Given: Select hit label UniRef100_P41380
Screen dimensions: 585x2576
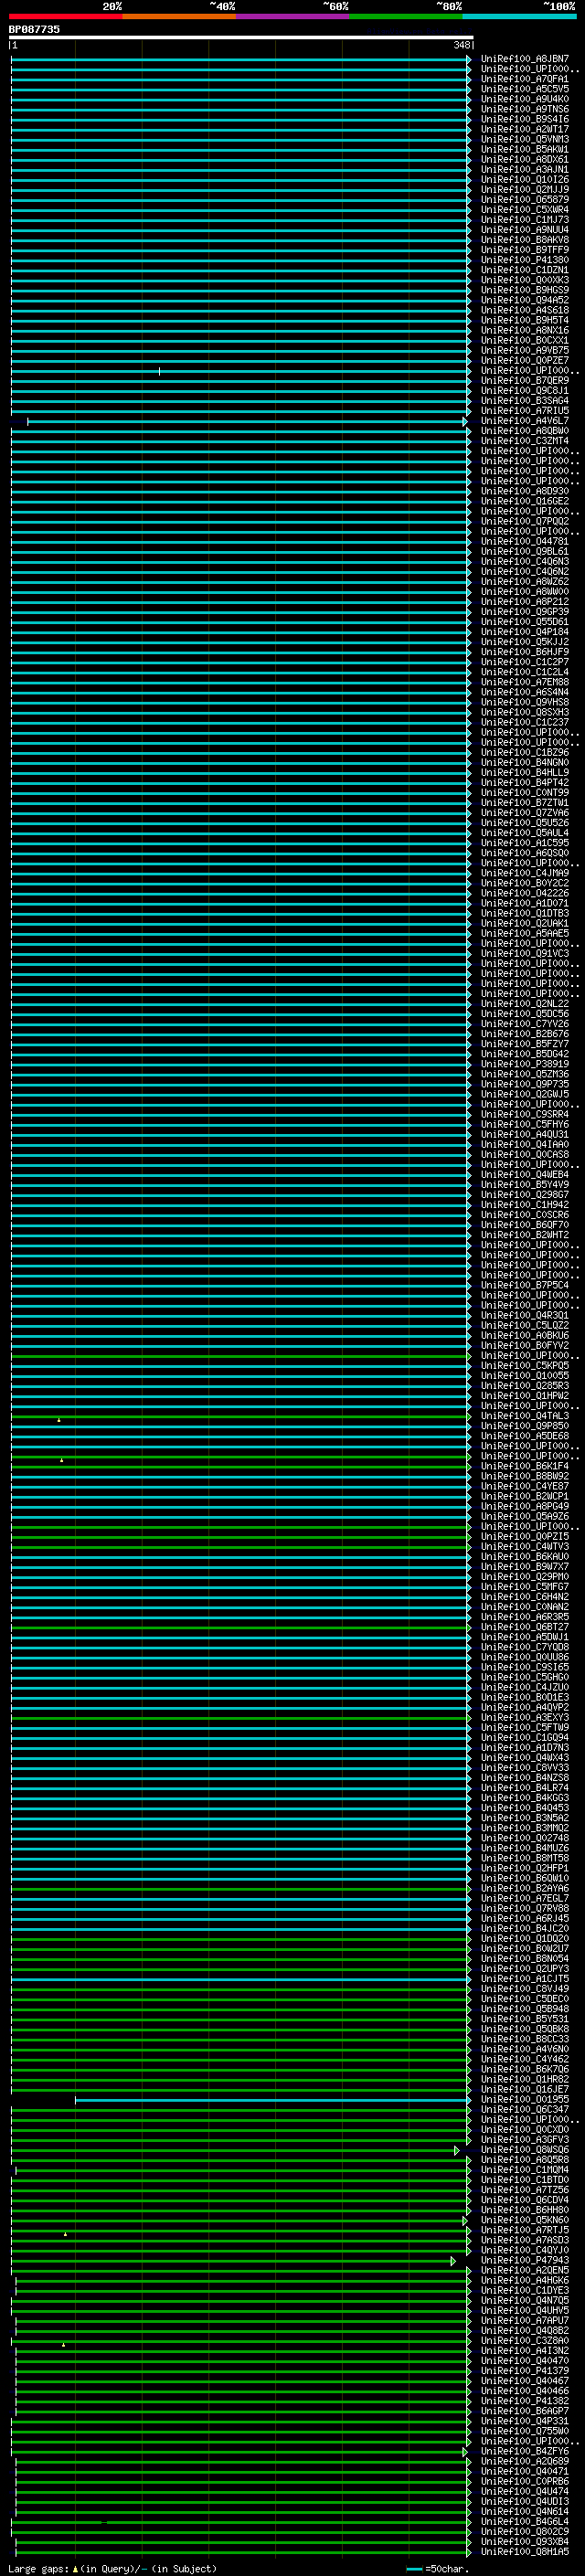Looking at the screenshot, I should pos(524,260).
